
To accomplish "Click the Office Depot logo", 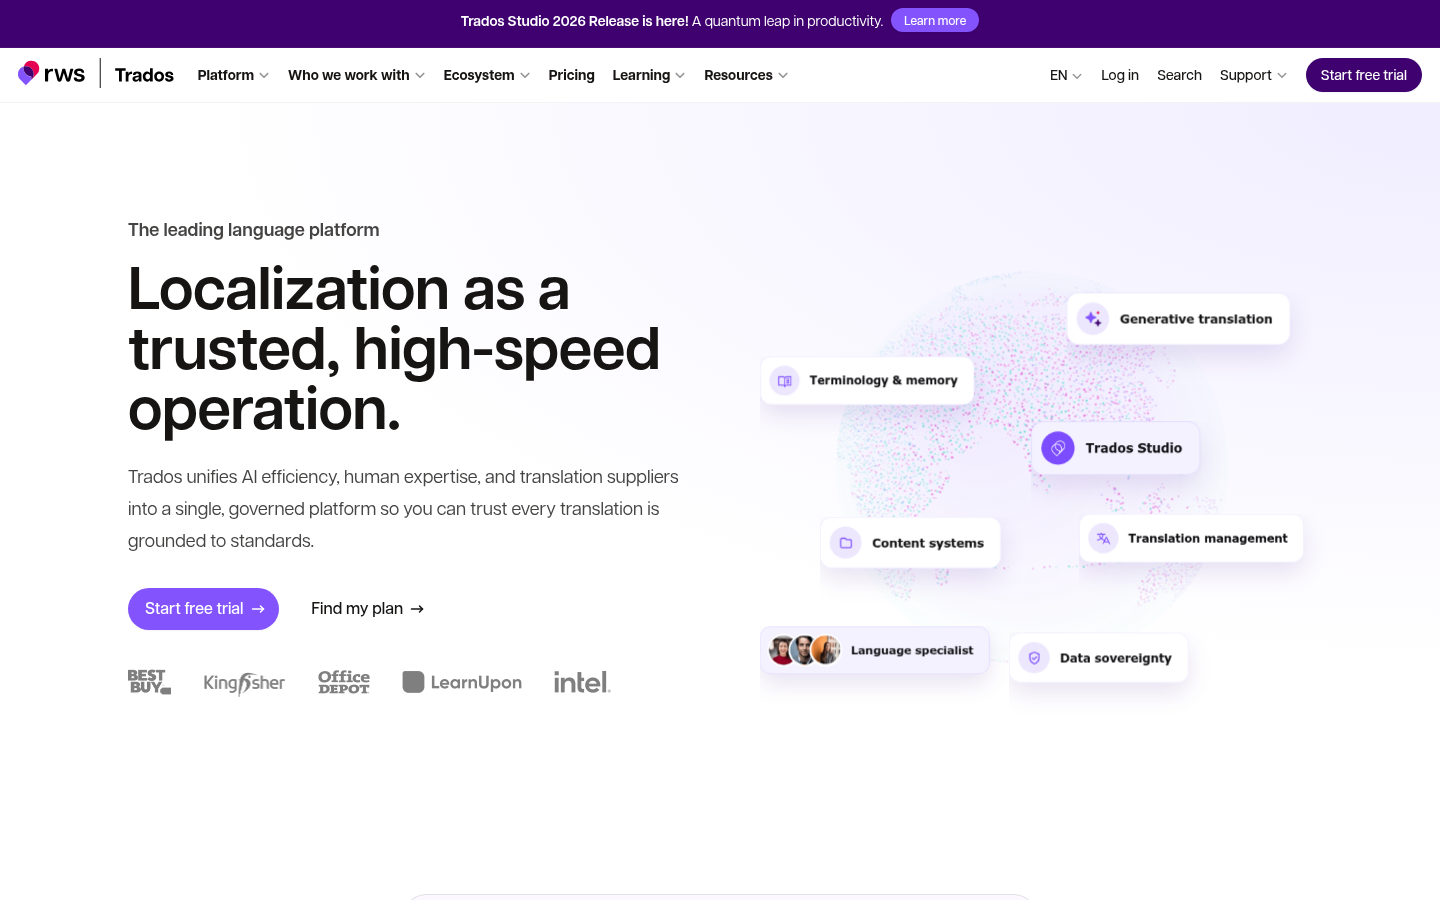I will pyautogui.click(x=344, y=682).
